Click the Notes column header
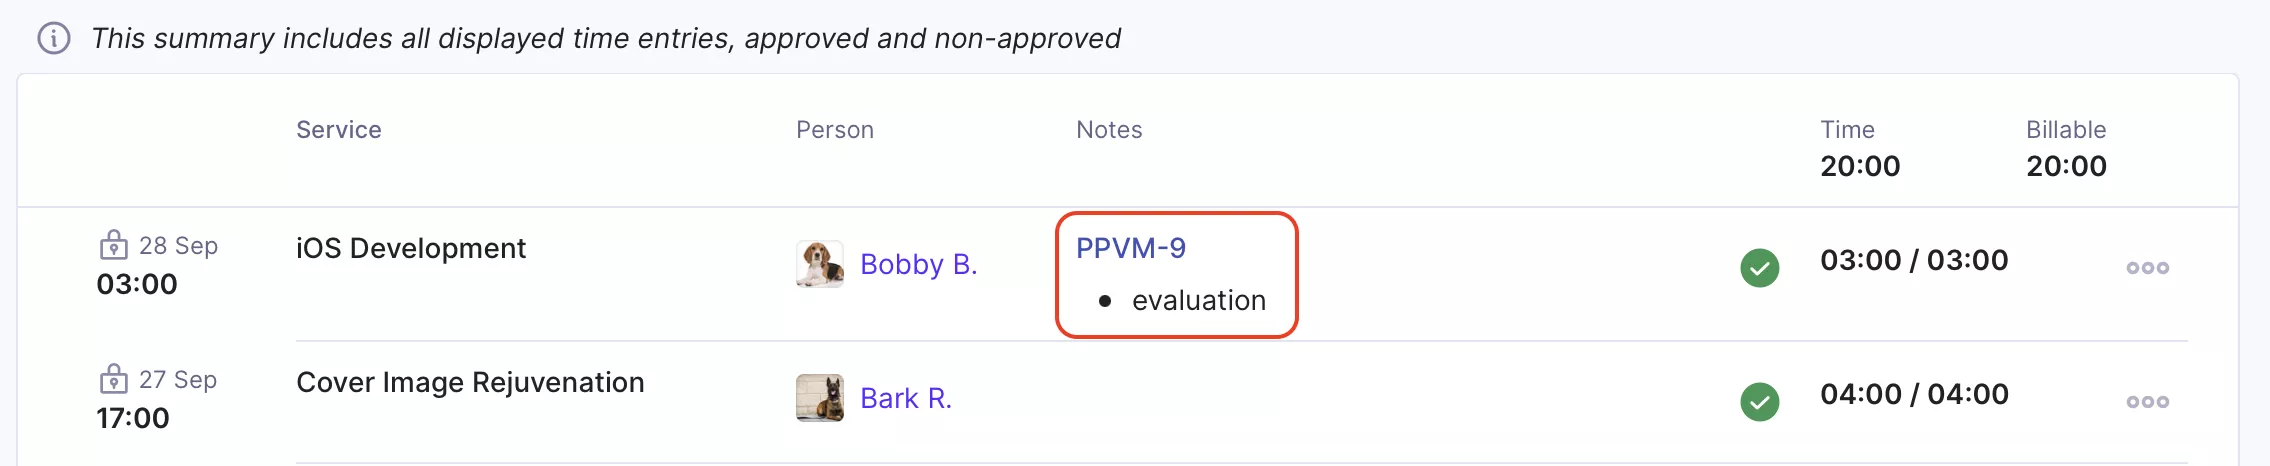The height and width of the screenshot is (466, 2270). point(1109,130)
